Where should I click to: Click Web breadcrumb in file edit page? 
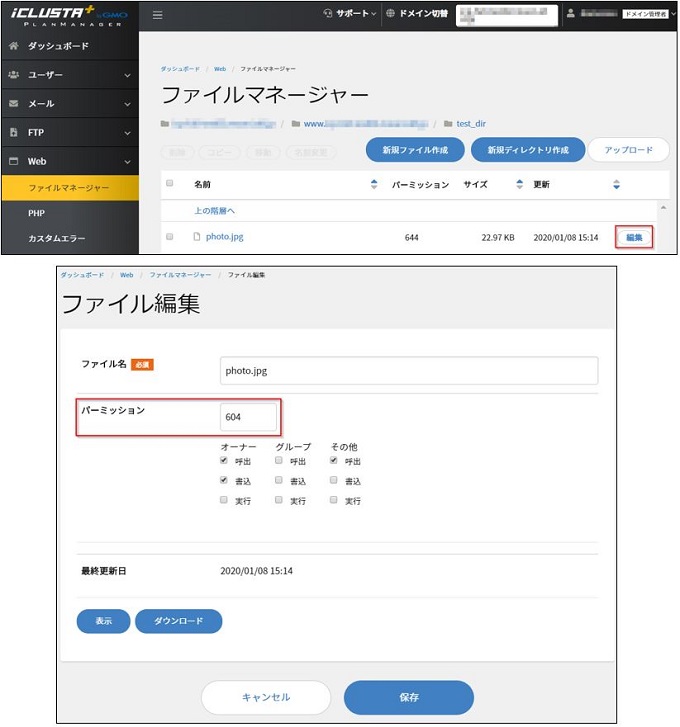click(x=126, y=275)
